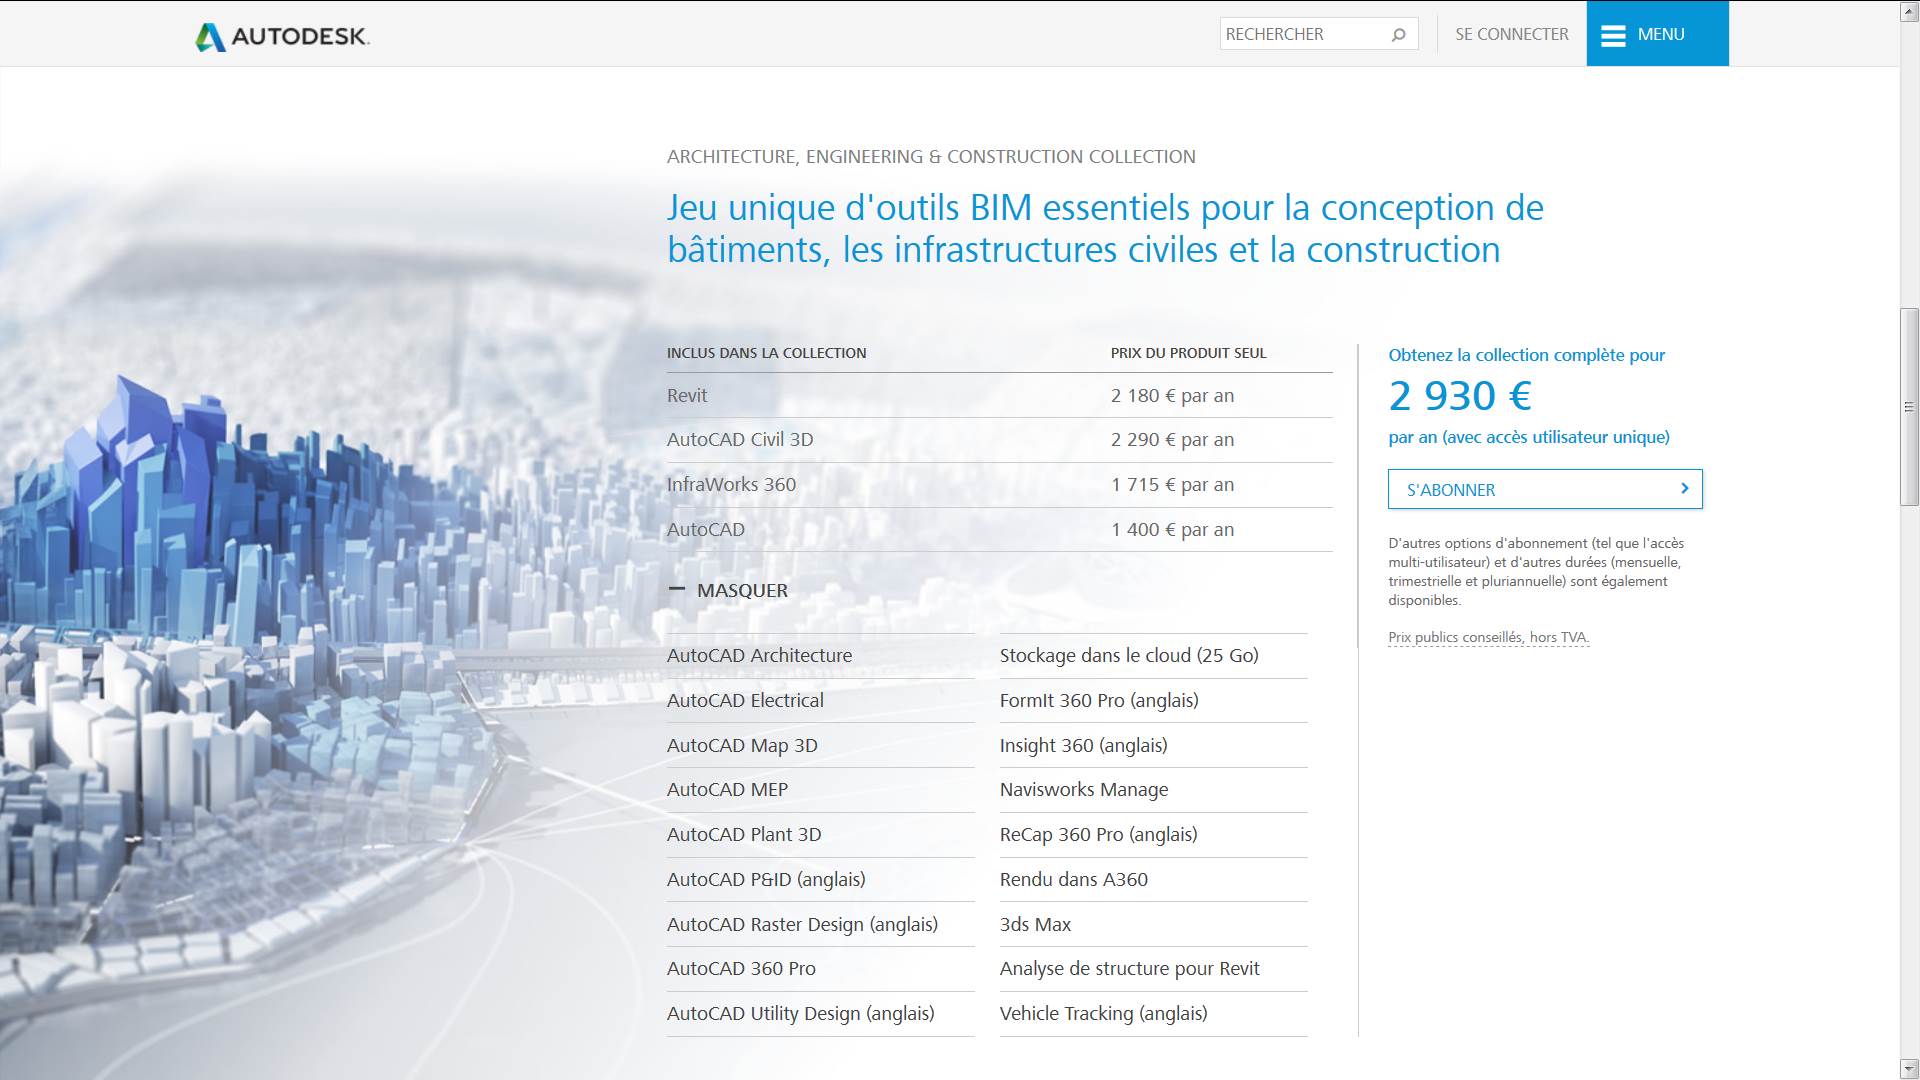Select the Revit product row

pyautogui.click(x=999, y=395)
